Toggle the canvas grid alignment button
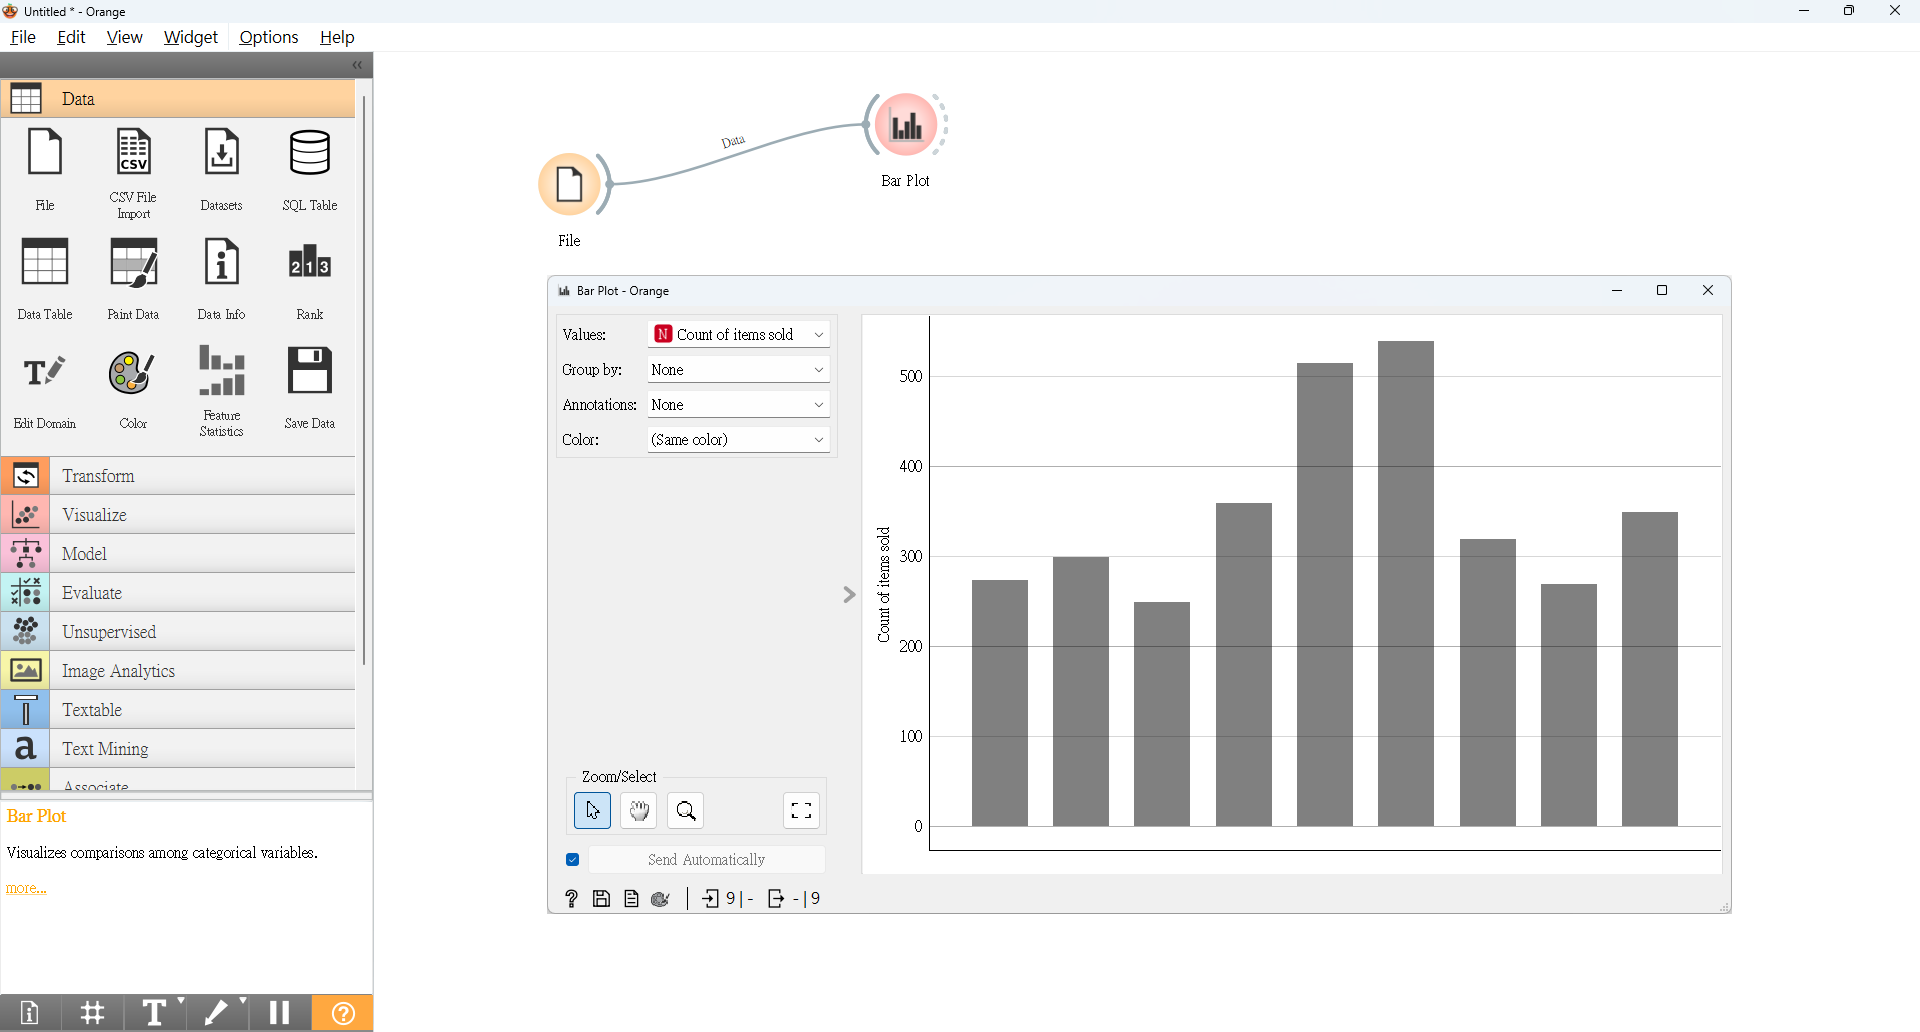Image resolution: width=1920 pixels, height=1032 pixels. [93, 1013]
